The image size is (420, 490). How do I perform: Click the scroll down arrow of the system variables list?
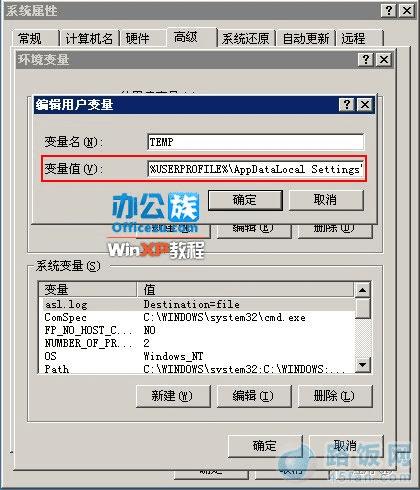click(362, 365)
